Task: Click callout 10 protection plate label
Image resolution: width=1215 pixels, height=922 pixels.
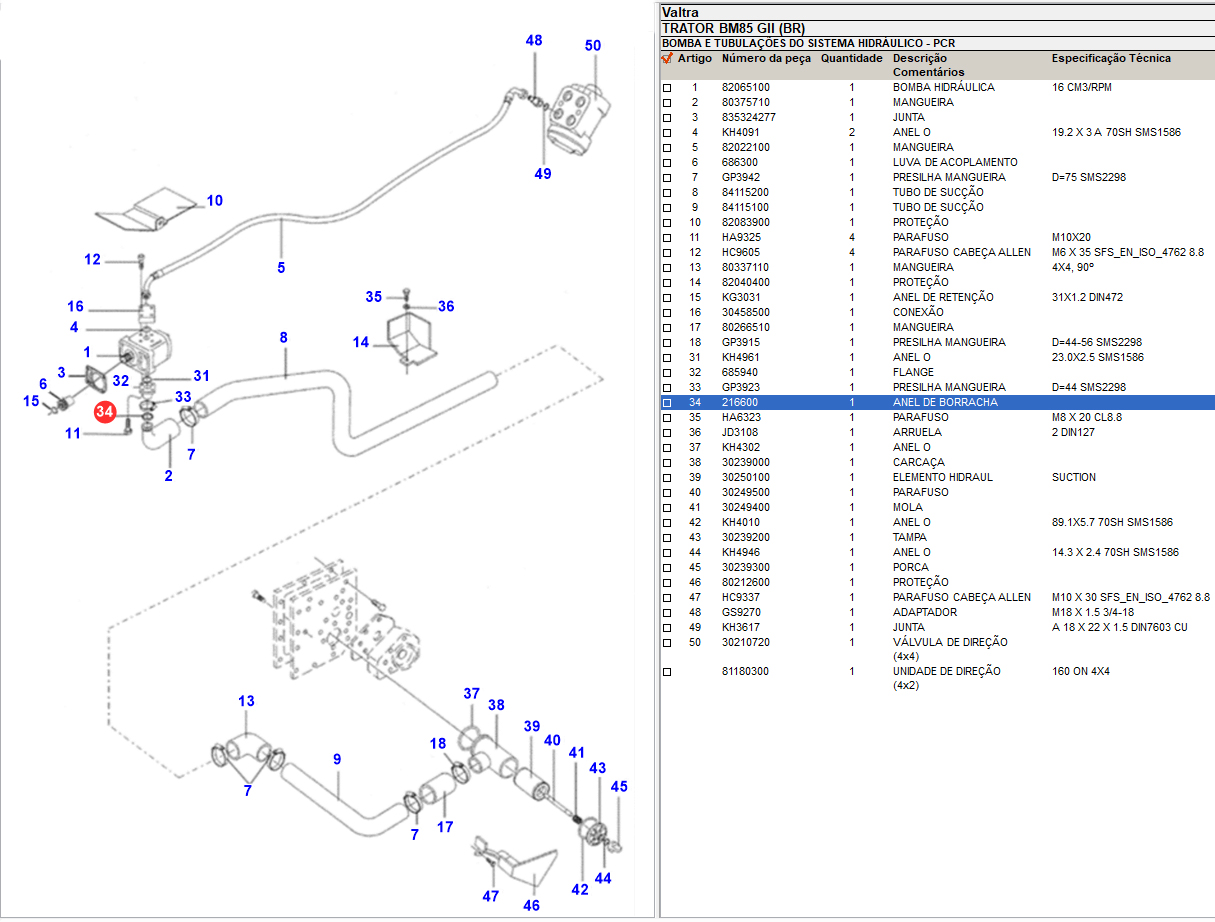Action: 215,200
